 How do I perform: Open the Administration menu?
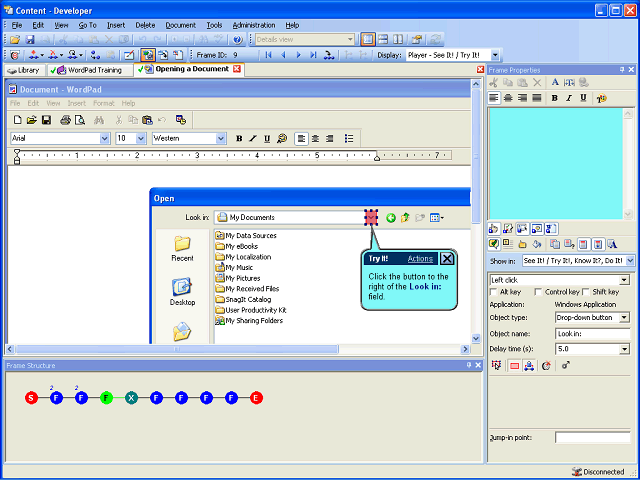pos(254,25)
